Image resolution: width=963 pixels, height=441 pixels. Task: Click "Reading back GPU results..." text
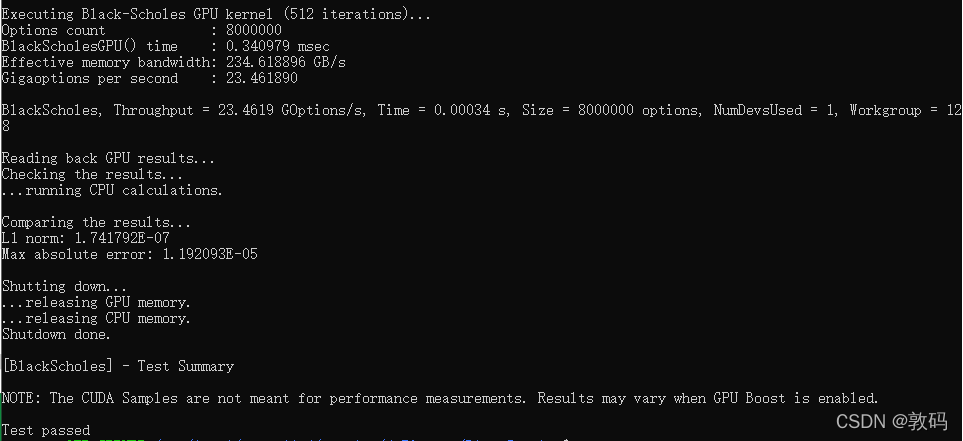tap(108, 158)
